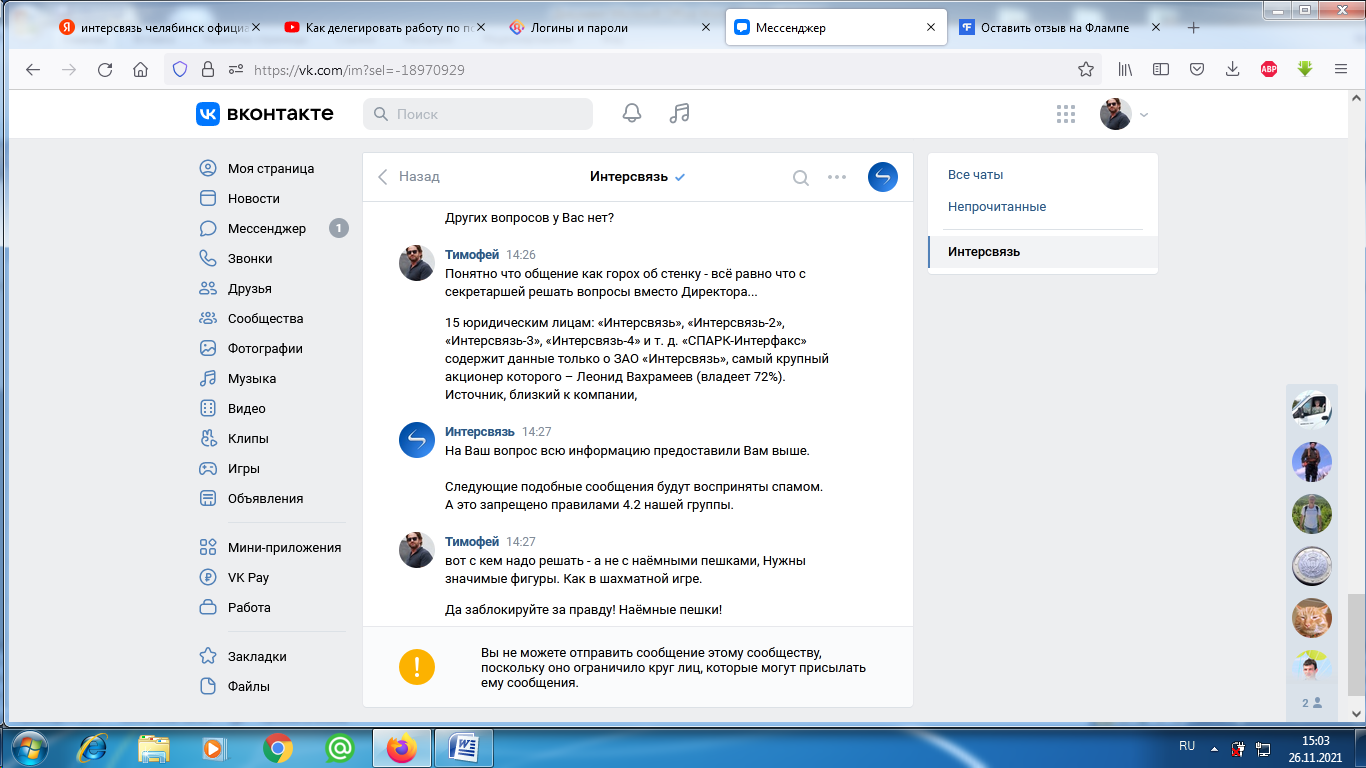Screen dimensions: 1366x768
Task: Open the music note icon in VK header
Action: (680, 114)
